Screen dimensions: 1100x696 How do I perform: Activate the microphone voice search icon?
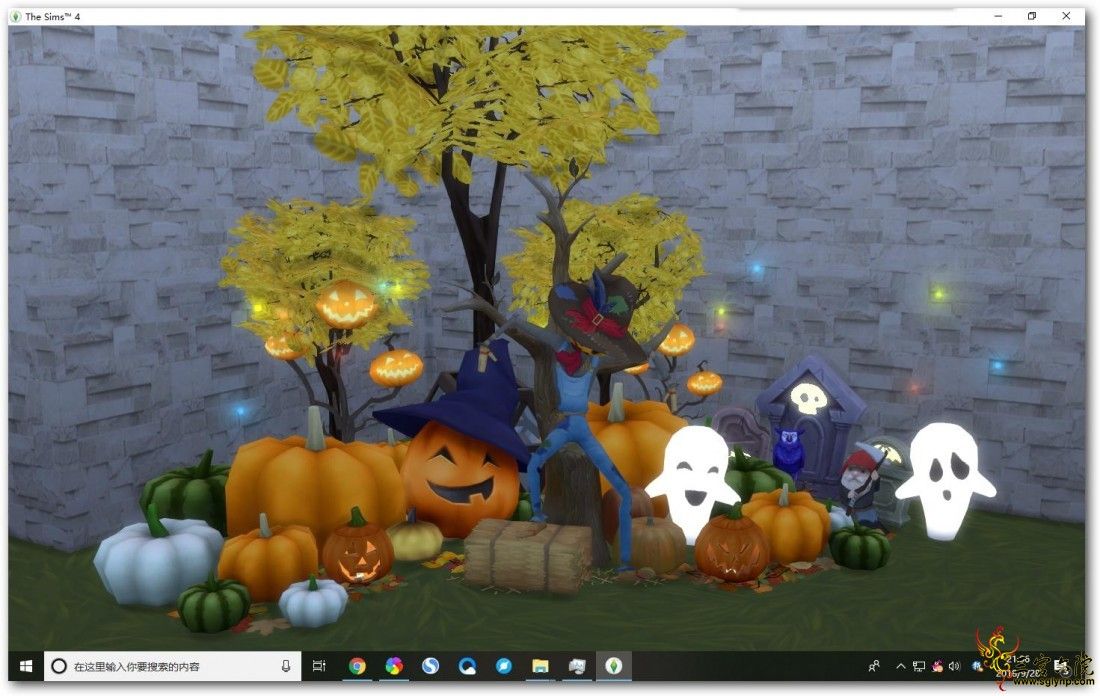pos(286,667)
